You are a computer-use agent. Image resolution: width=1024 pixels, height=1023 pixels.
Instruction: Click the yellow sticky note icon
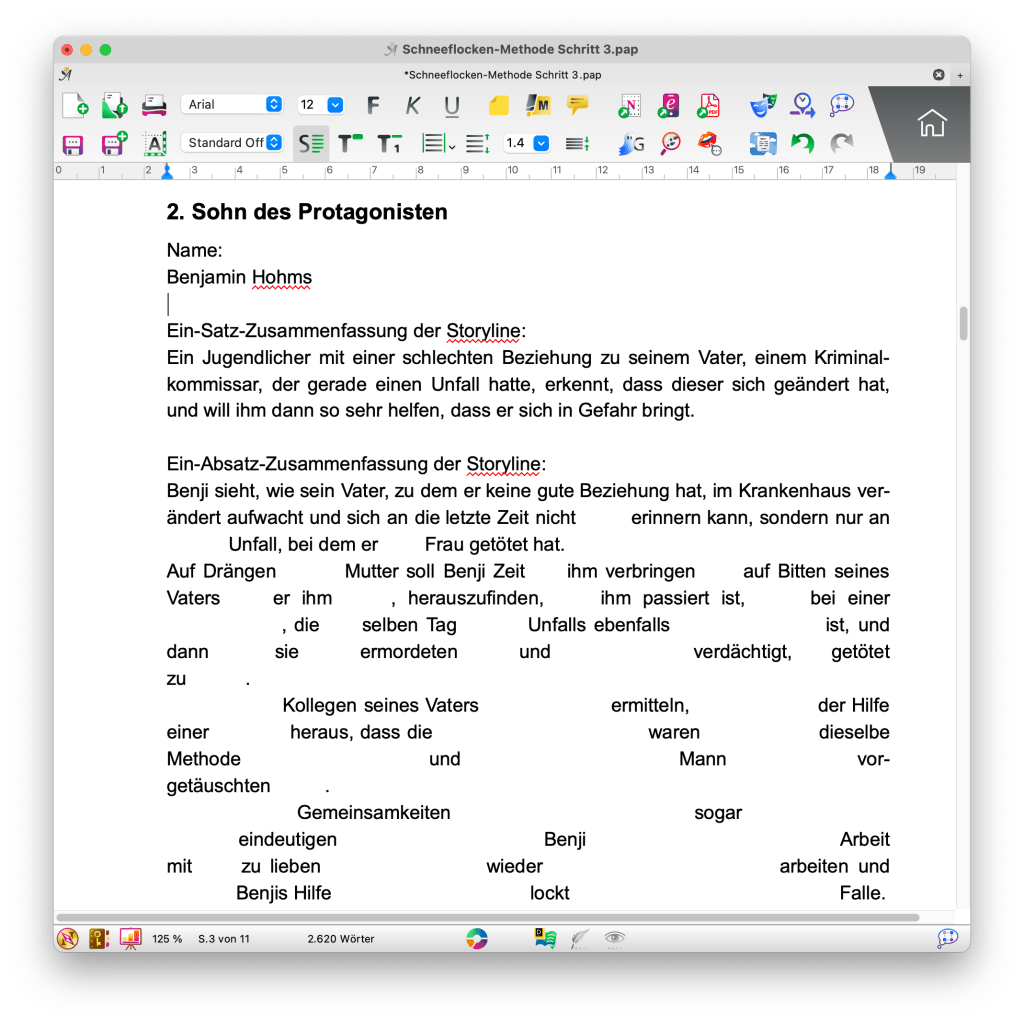[498, 104]
